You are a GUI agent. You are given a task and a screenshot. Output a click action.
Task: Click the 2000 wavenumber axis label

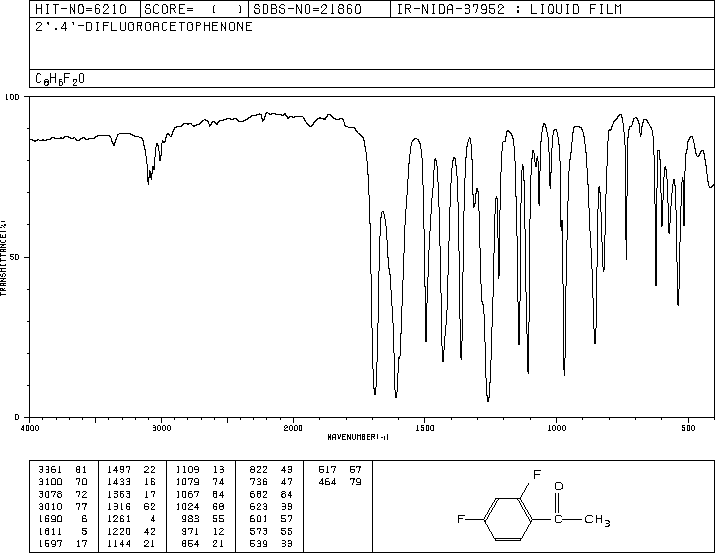293,428
